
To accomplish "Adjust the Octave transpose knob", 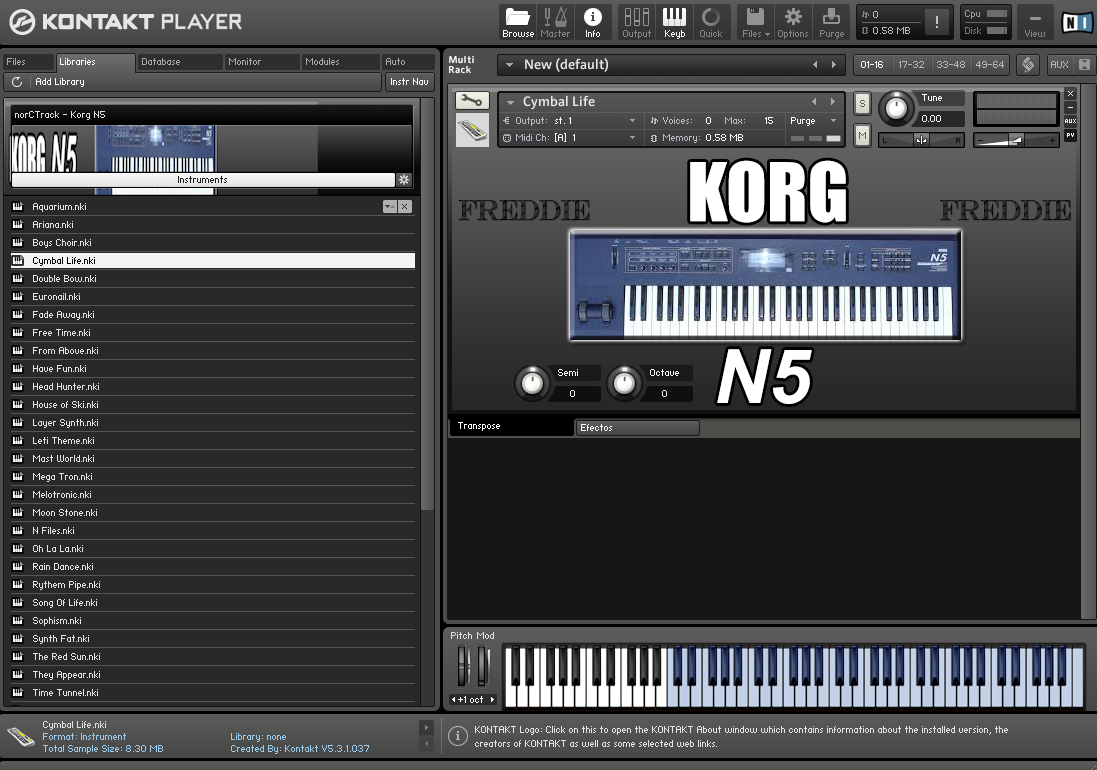I will point(624,383).
